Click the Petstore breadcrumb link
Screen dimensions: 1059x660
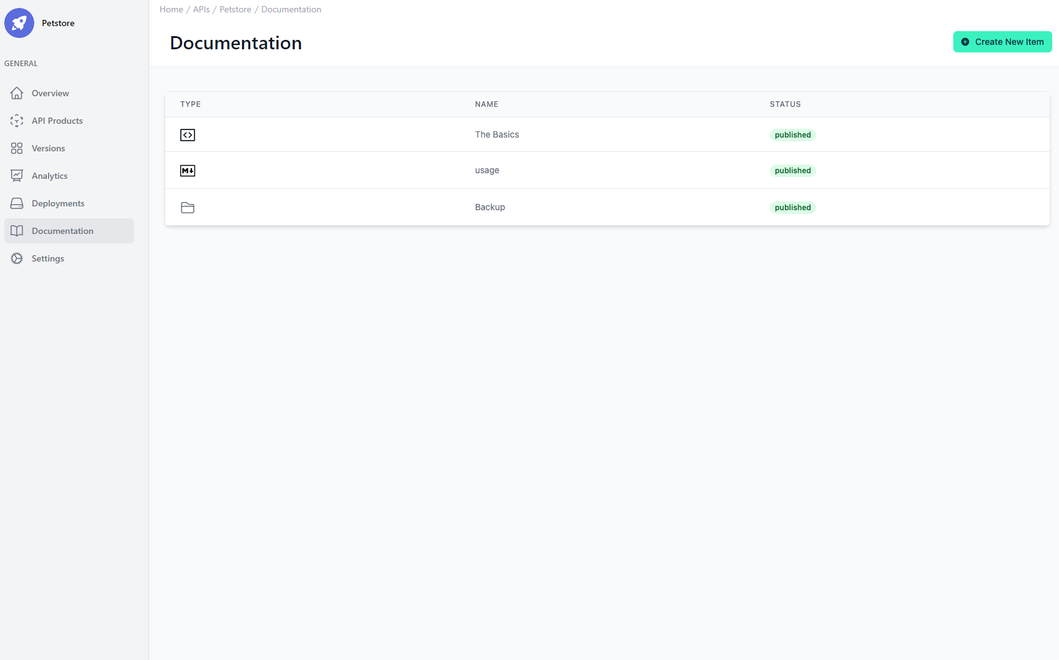click(x=235, y=9)
